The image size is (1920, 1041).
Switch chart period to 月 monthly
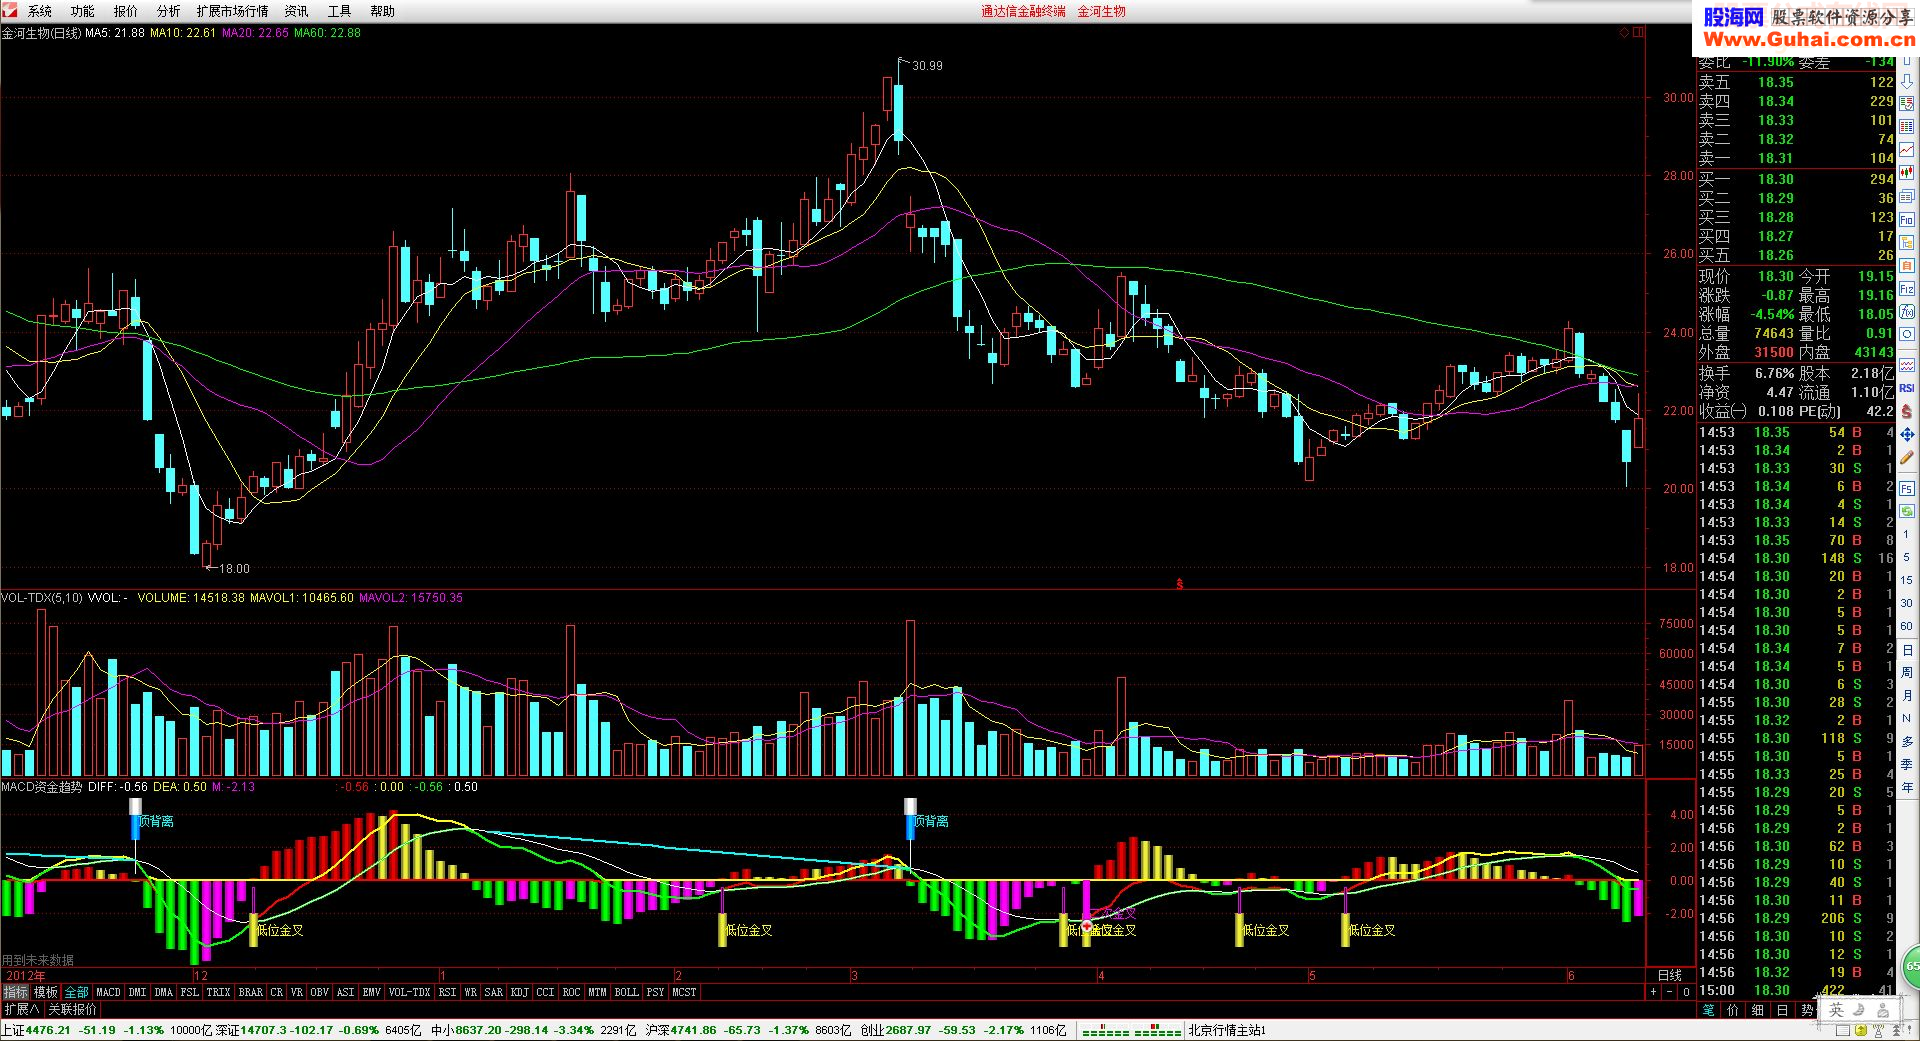tap(1907, 695)
